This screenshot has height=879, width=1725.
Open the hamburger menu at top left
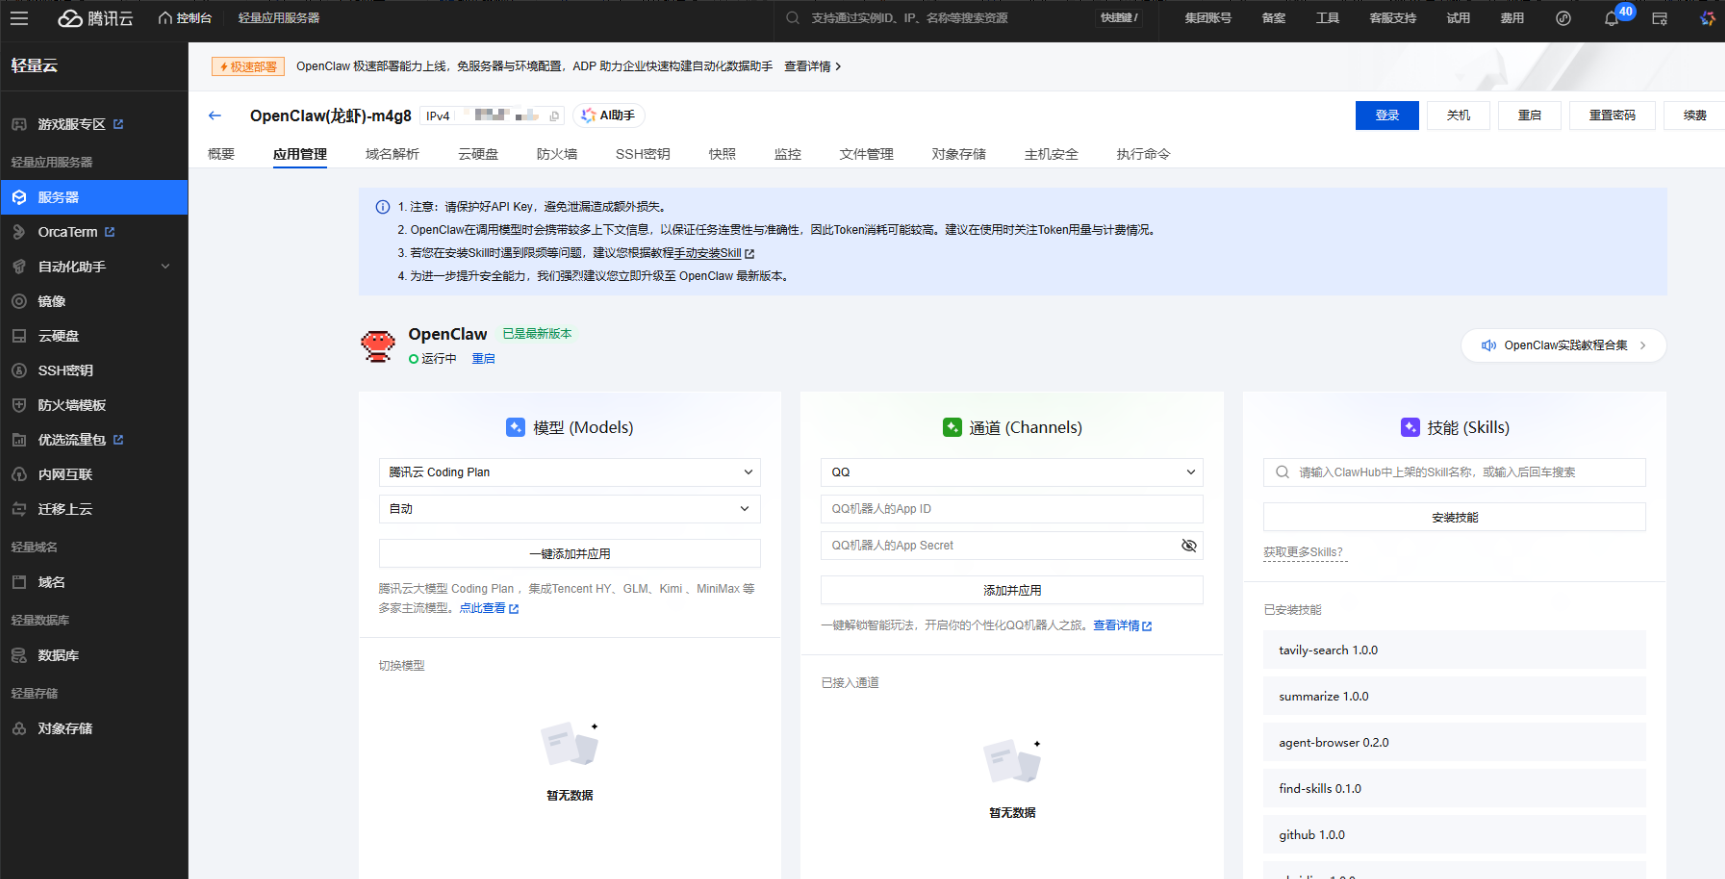click(19, 18)
